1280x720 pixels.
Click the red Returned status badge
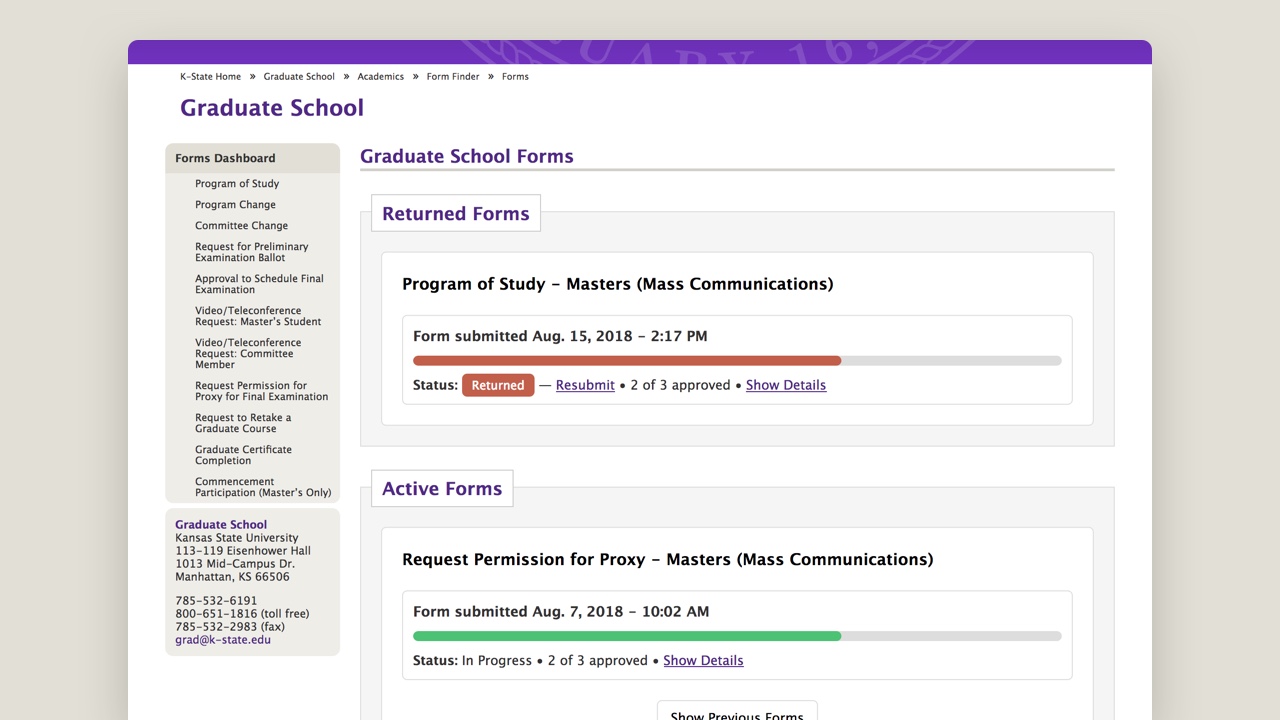pyautogui.click(x=498, y=384)
